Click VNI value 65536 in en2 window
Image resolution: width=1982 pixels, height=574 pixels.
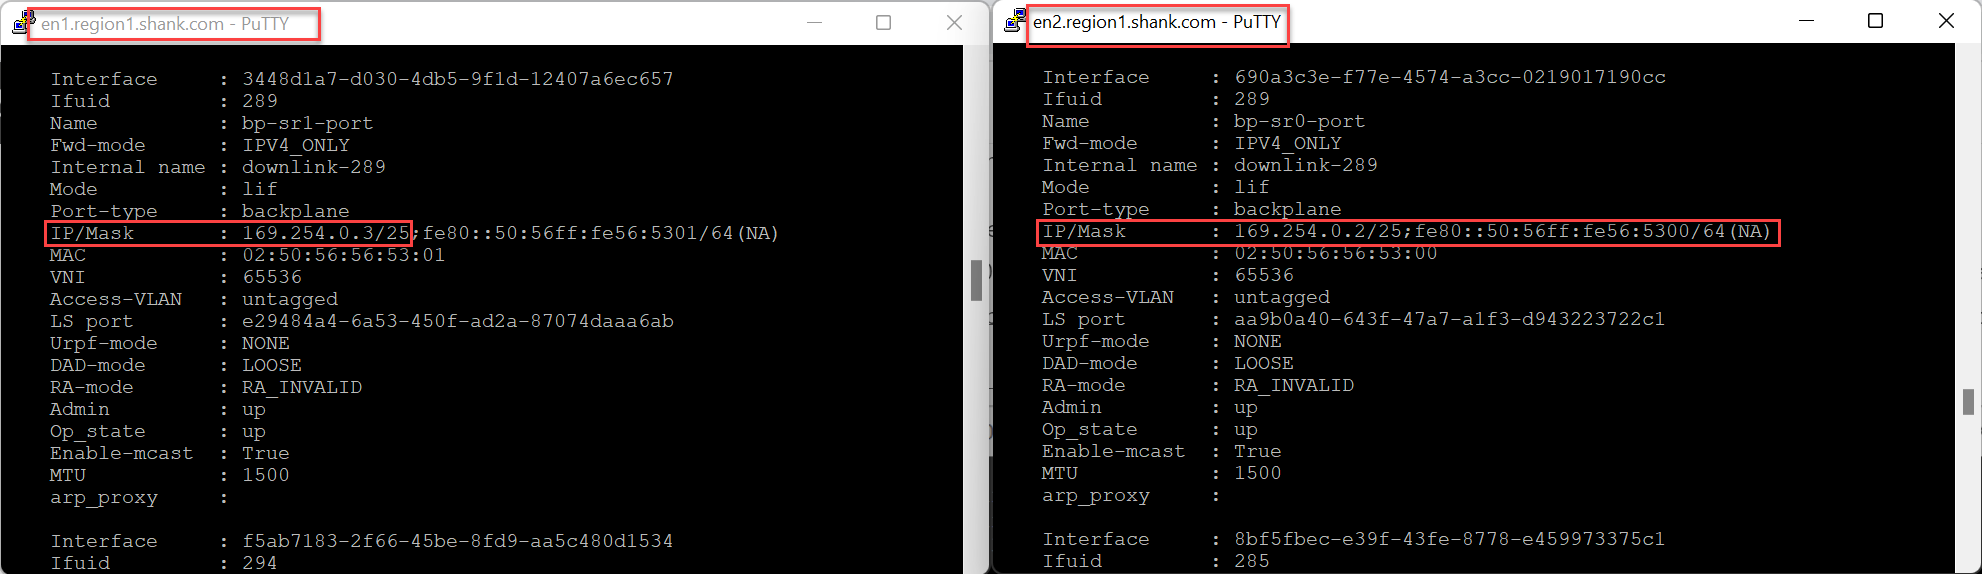tap(1264, 275)
